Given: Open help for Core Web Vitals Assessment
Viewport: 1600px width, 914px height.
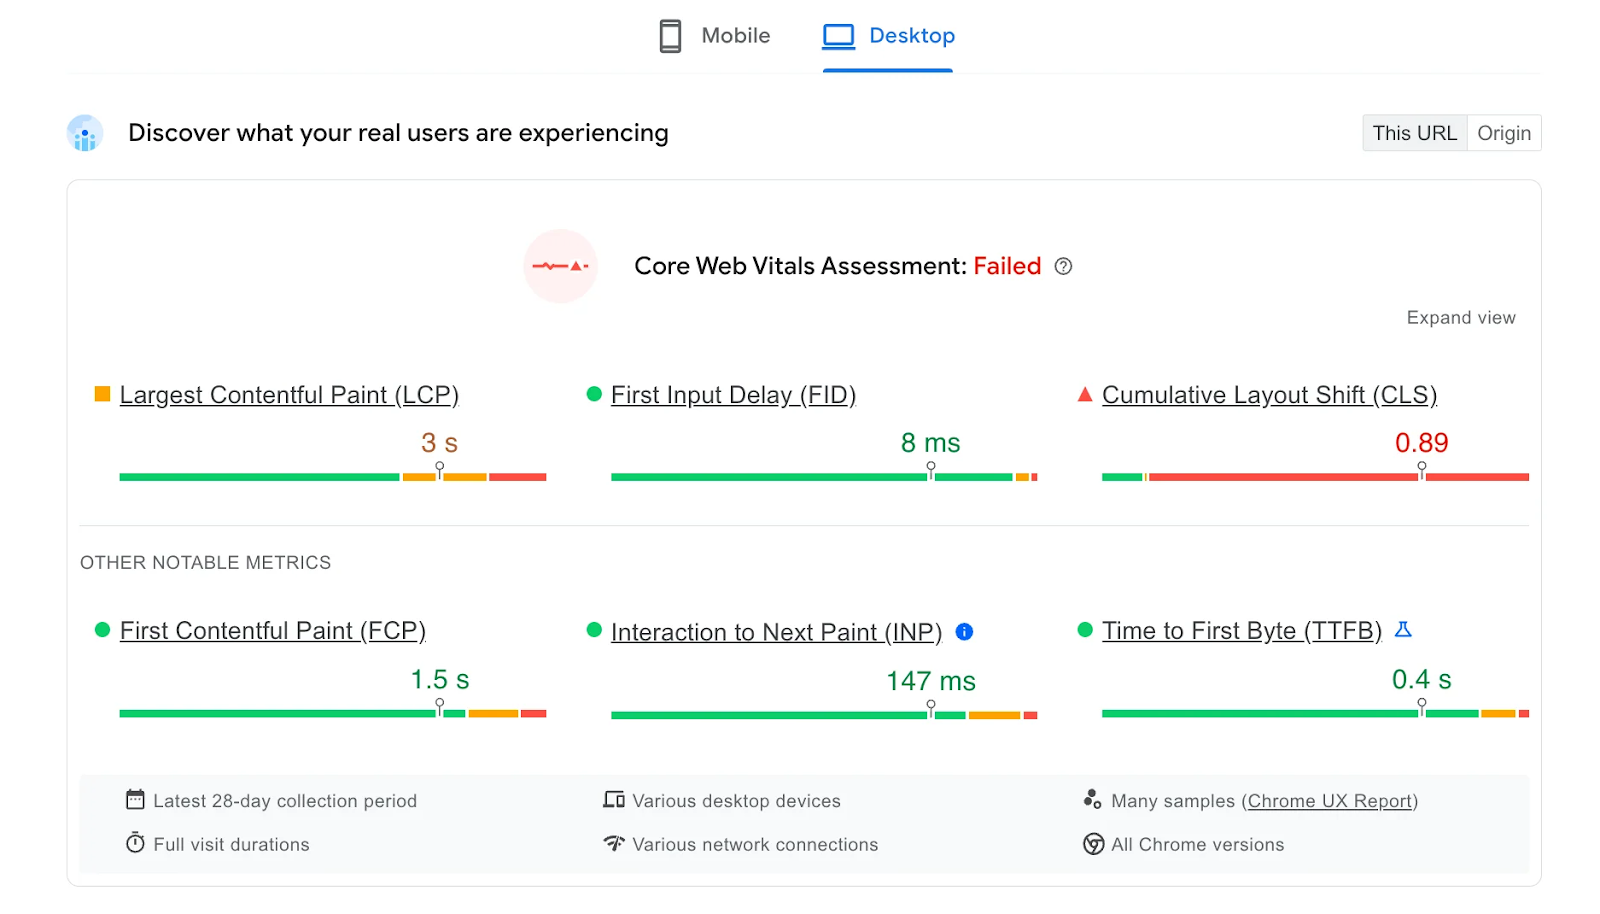Looking at the screenshot, I should tap(1063, 266).
